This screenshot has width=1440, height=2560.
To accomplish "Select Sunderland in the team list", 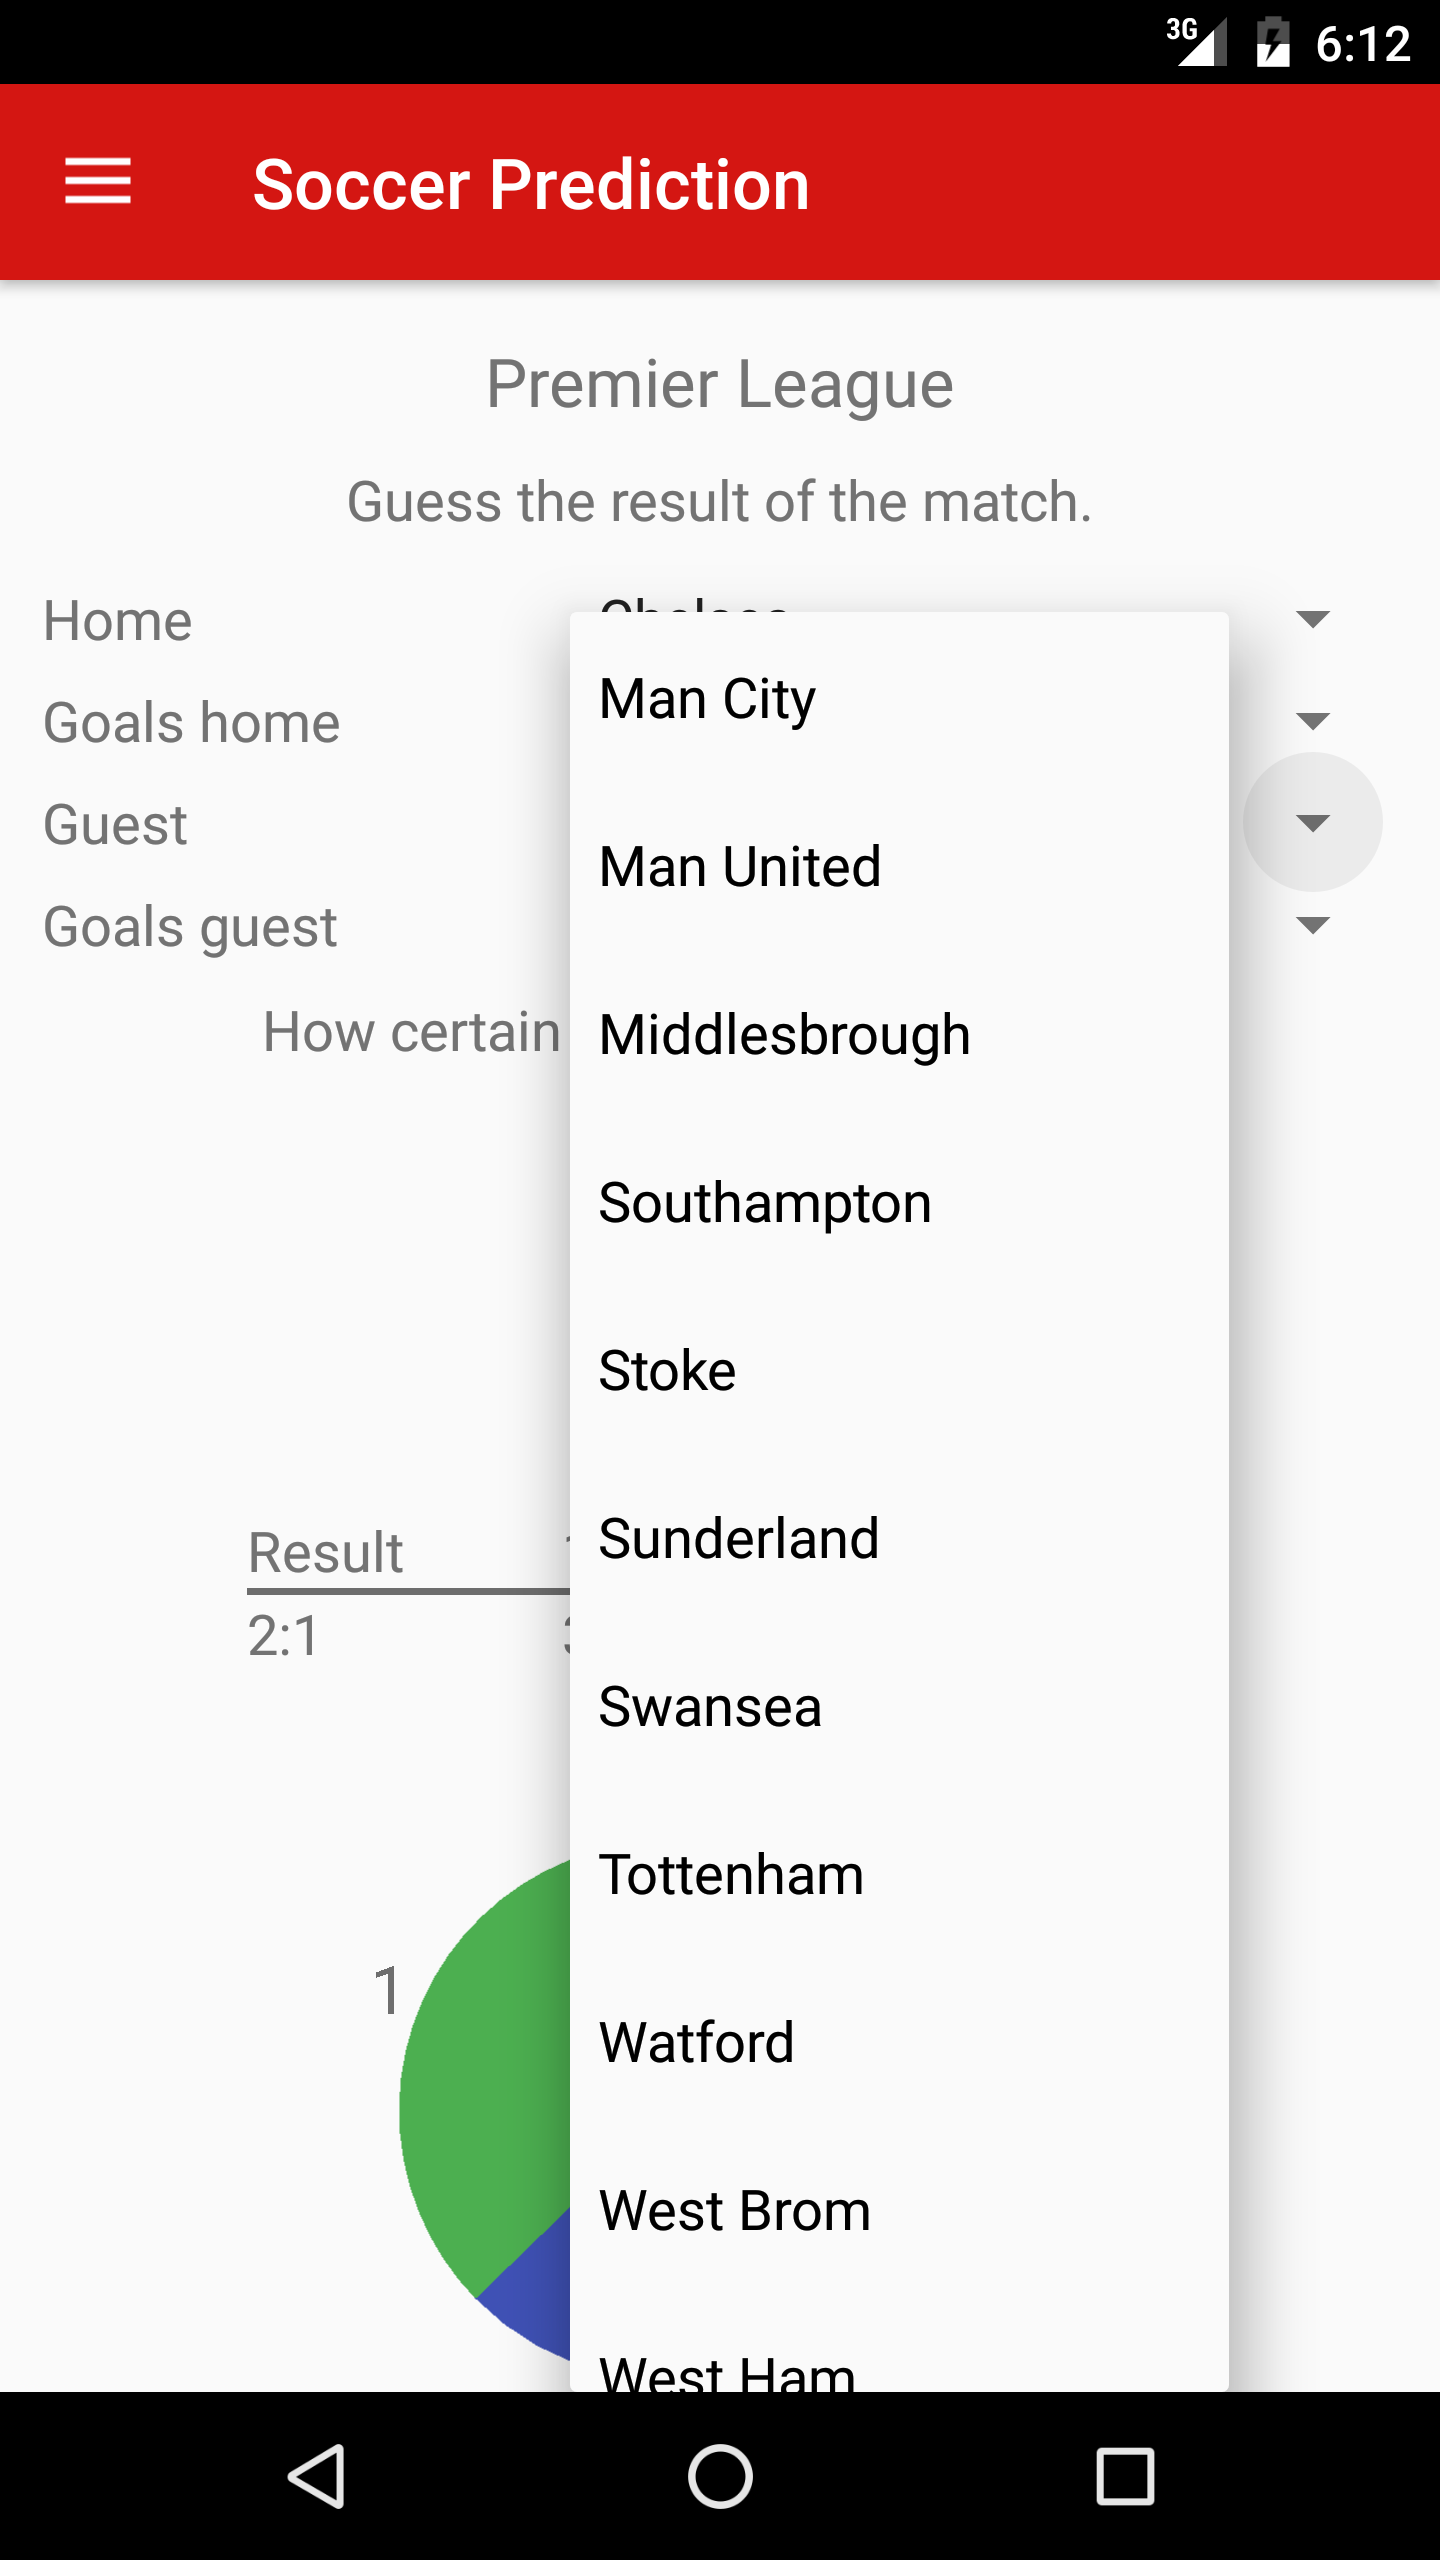I will (x=898, y=1538).
